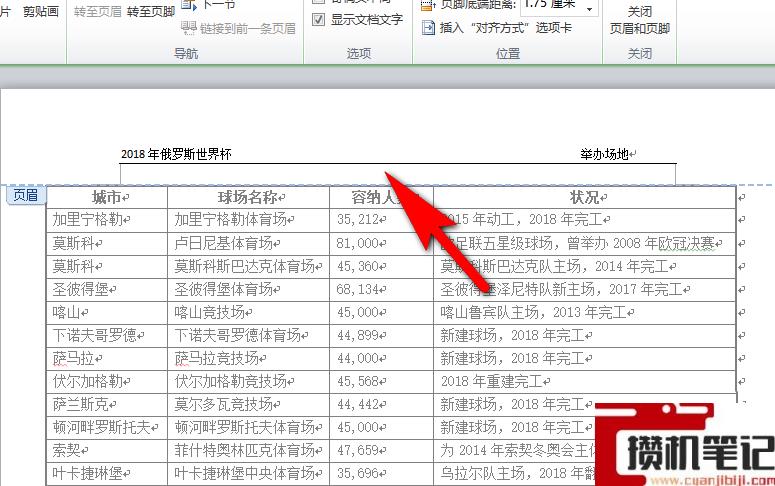Click capacity value 45,360
The image size is (775, 486).
(x=358, y=266)
